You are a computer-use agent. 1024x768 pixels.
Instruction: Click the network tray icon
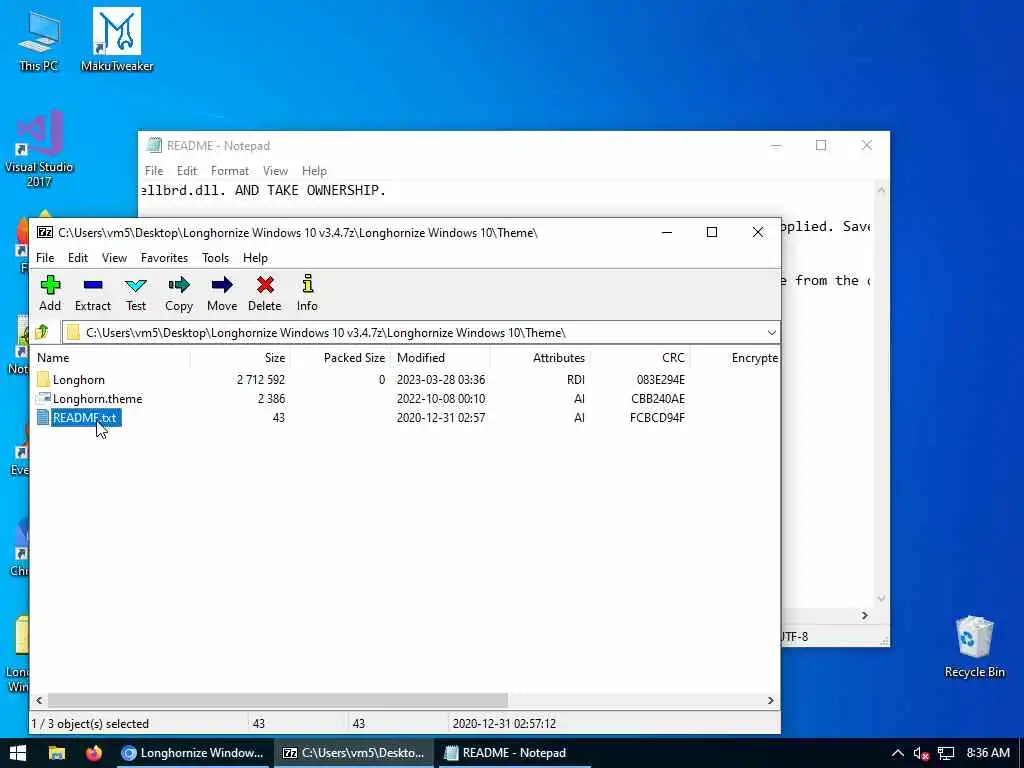(946, 754)
